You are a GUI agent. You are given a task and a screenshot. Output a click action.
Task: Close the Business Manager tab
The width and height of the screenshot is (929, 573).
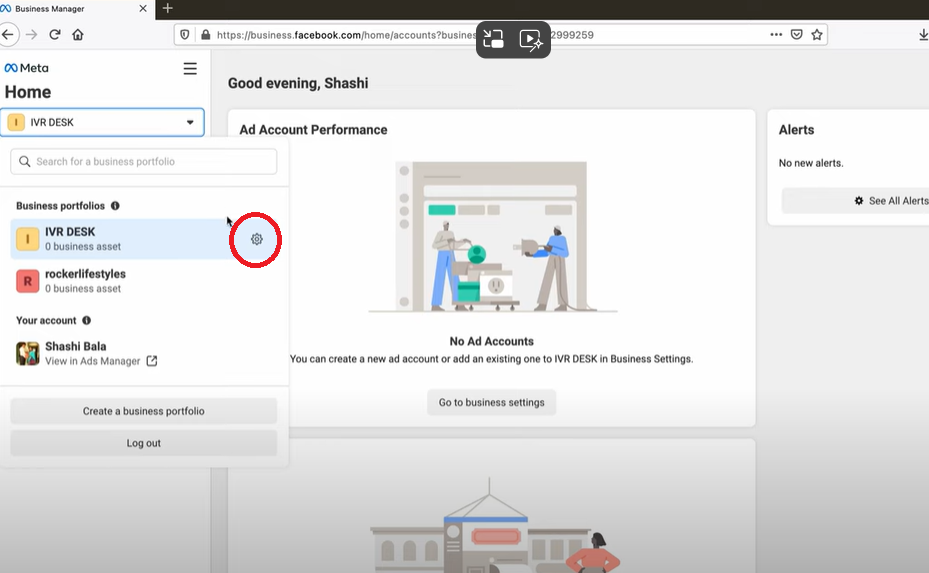point(143,9)
